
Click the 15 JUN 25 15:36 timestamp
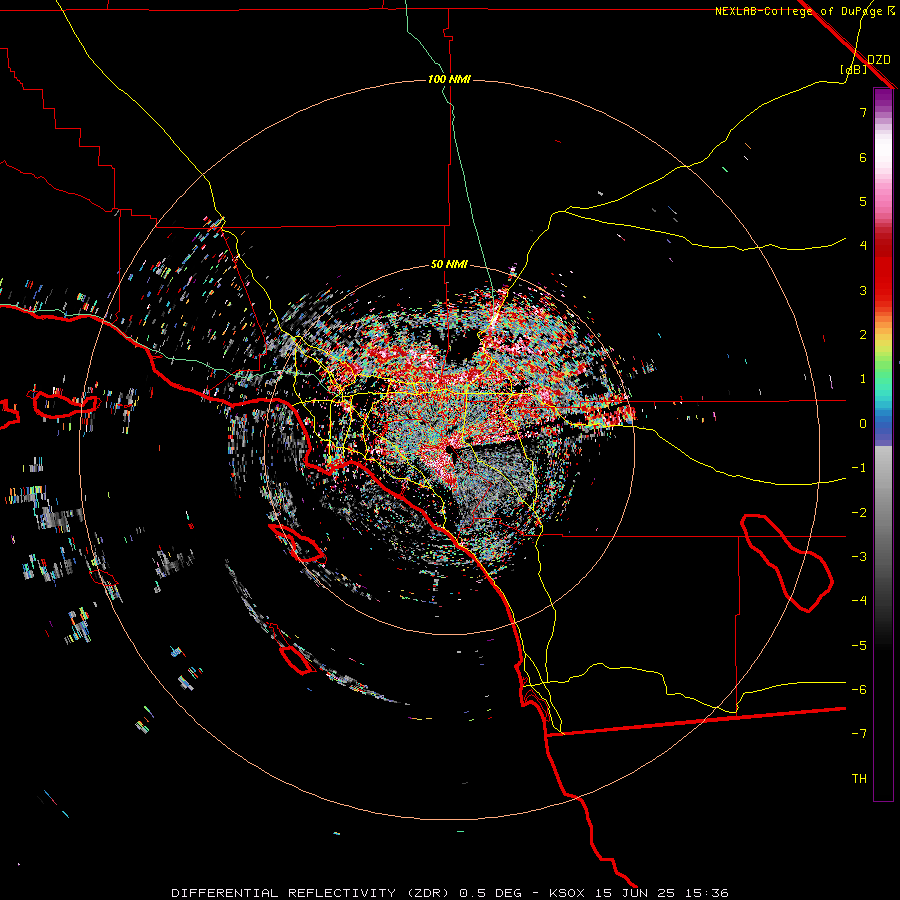pyautogui.click(x=661, y=893)
